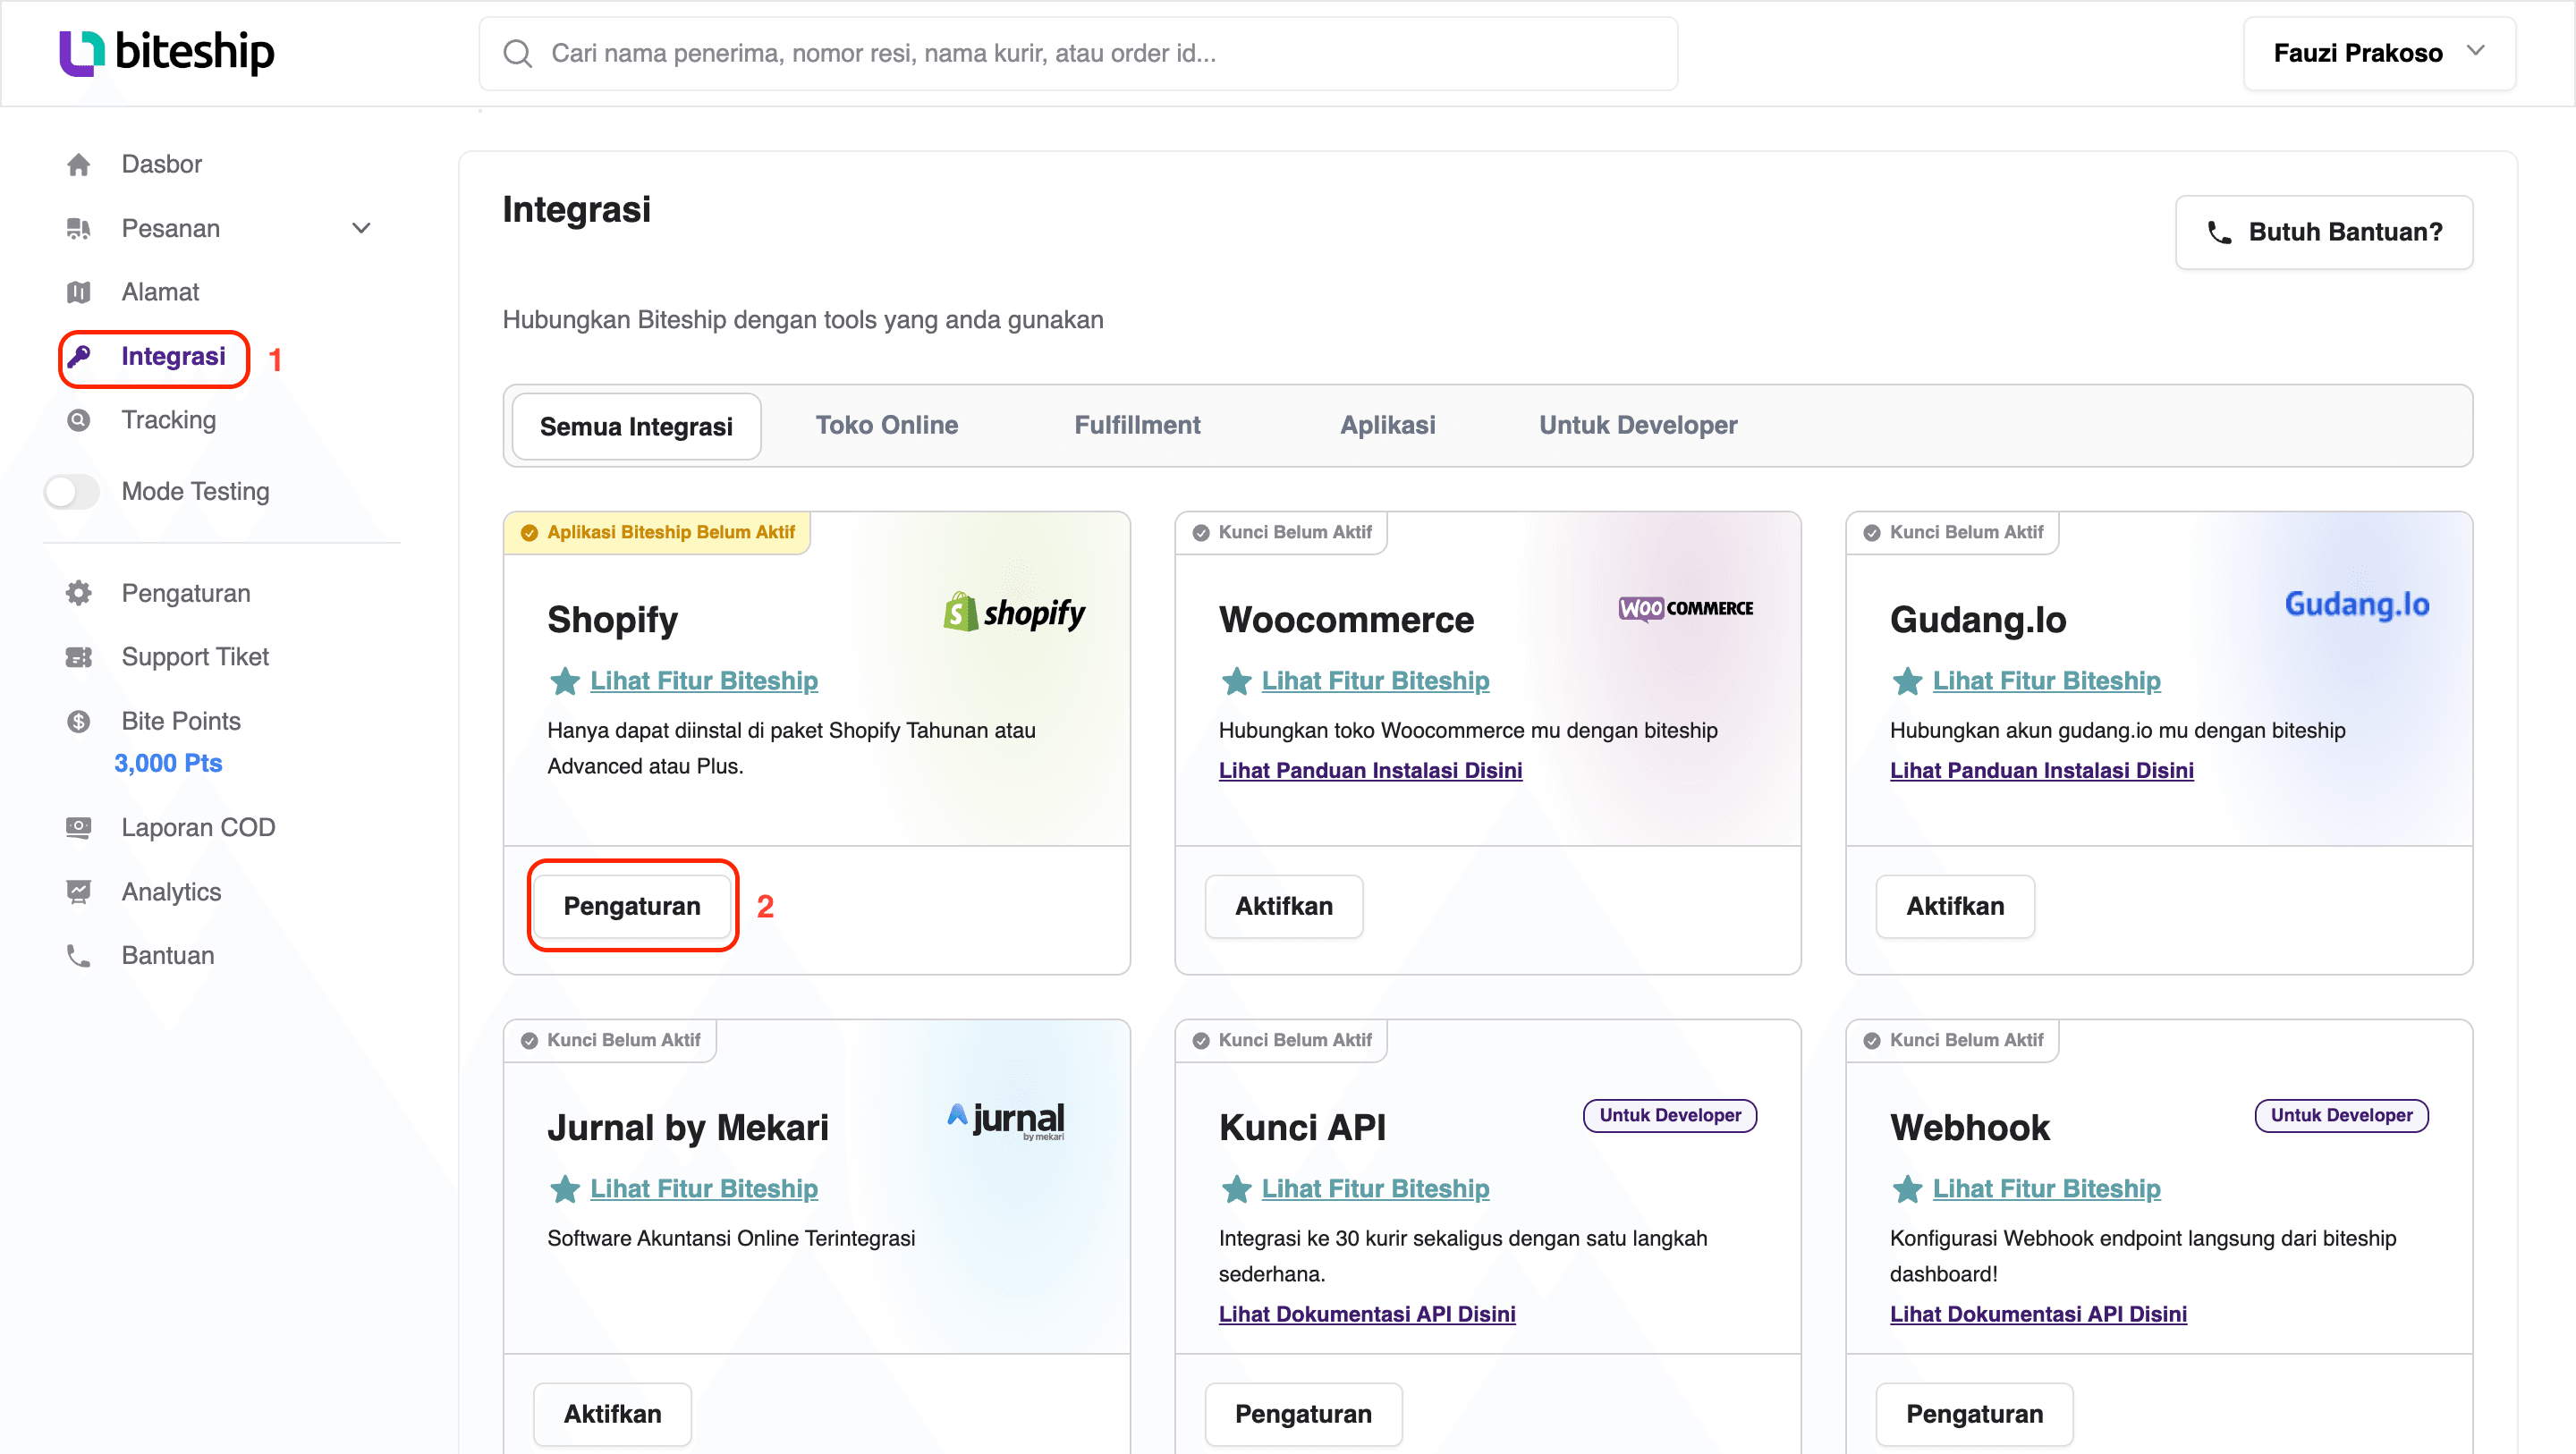
Task: Click Aktifkan on Jurnal by Mekari card
Action: tap(612, 1413)
